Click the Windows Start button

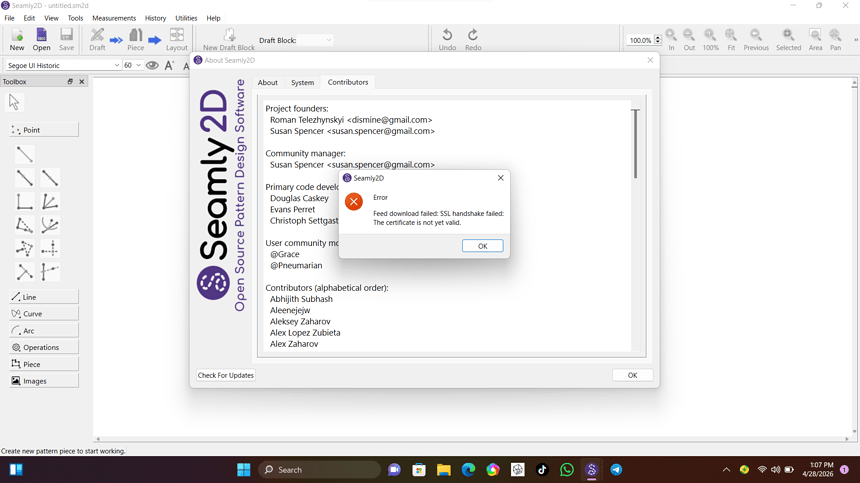(x=244, y=470)
